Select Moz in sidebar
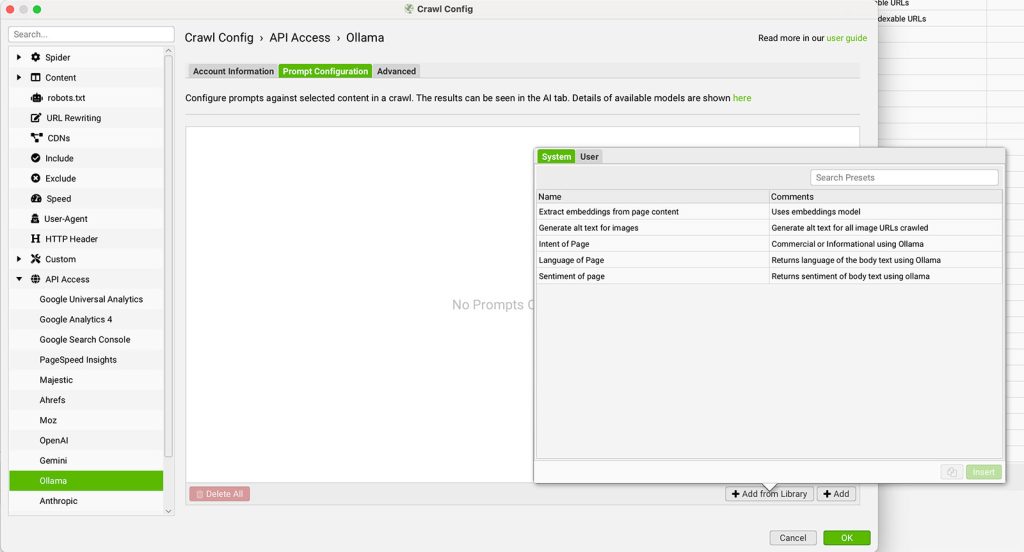1024x552 pixels. click(x=86, y=420)
